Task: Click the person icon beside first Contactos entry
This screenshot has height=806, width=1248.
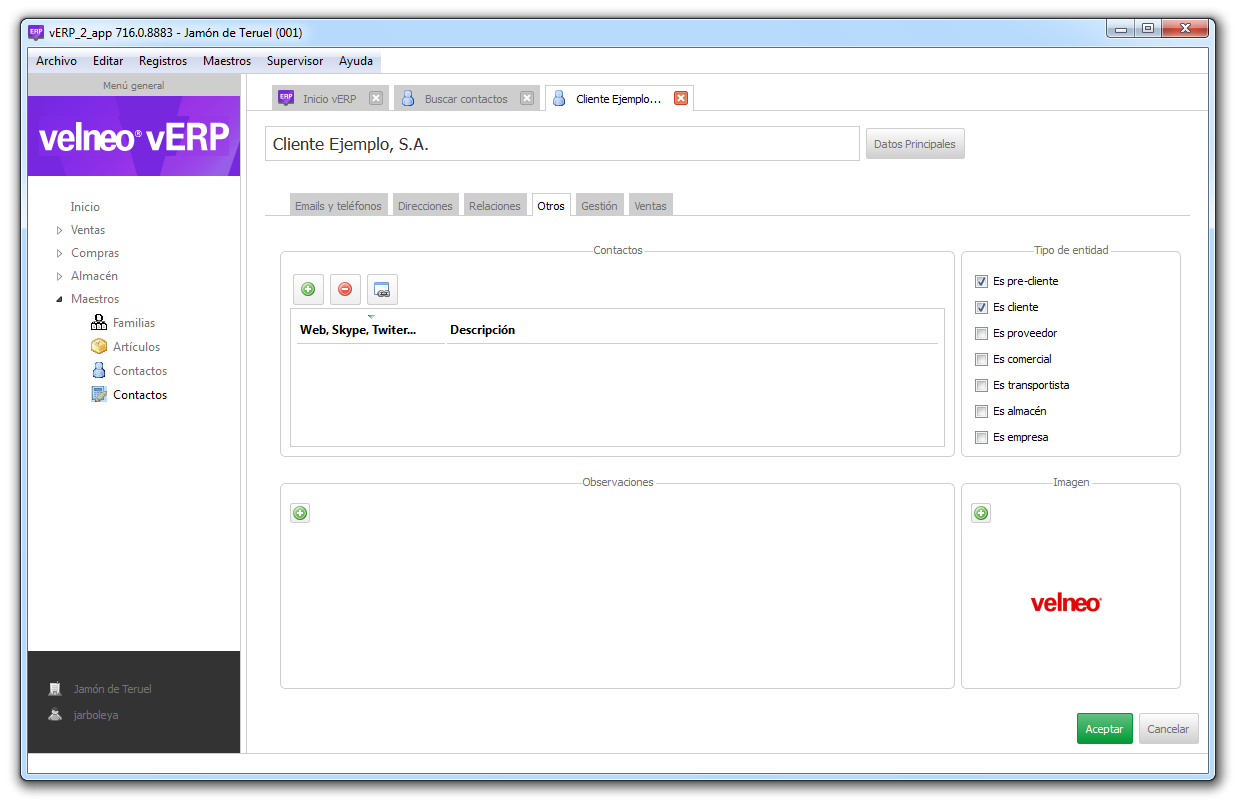Action: click(x=99, y=370)
